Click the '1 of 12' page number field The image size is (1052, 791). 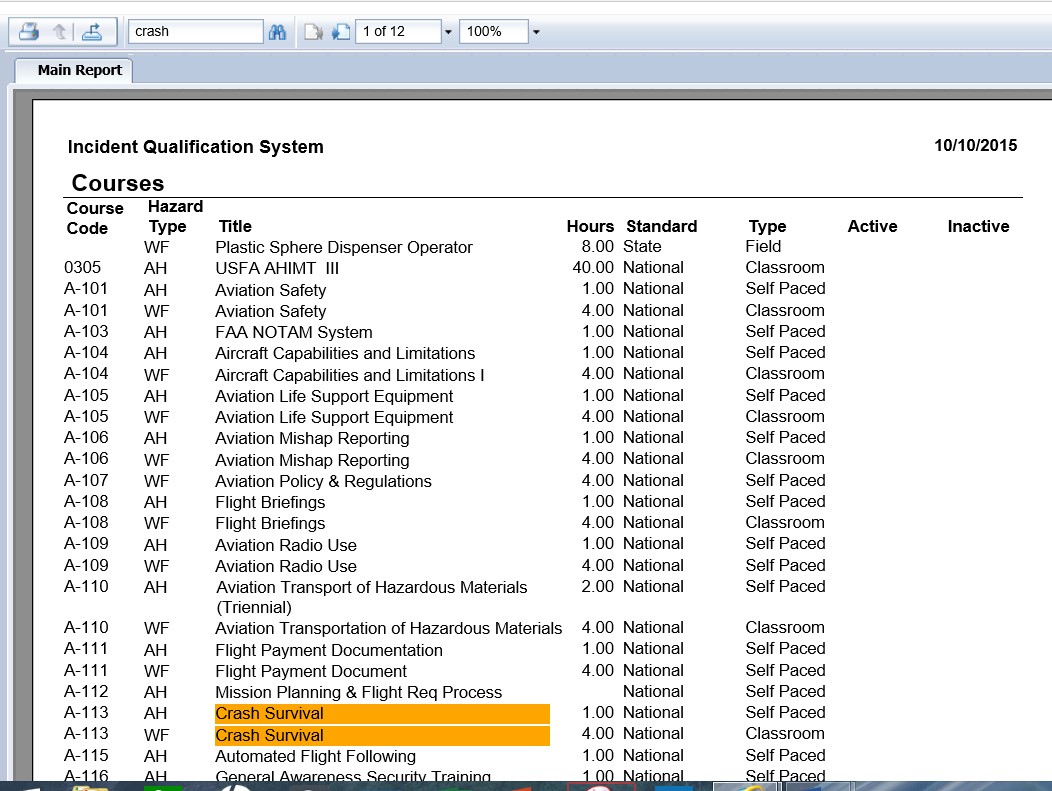point(398,32)
